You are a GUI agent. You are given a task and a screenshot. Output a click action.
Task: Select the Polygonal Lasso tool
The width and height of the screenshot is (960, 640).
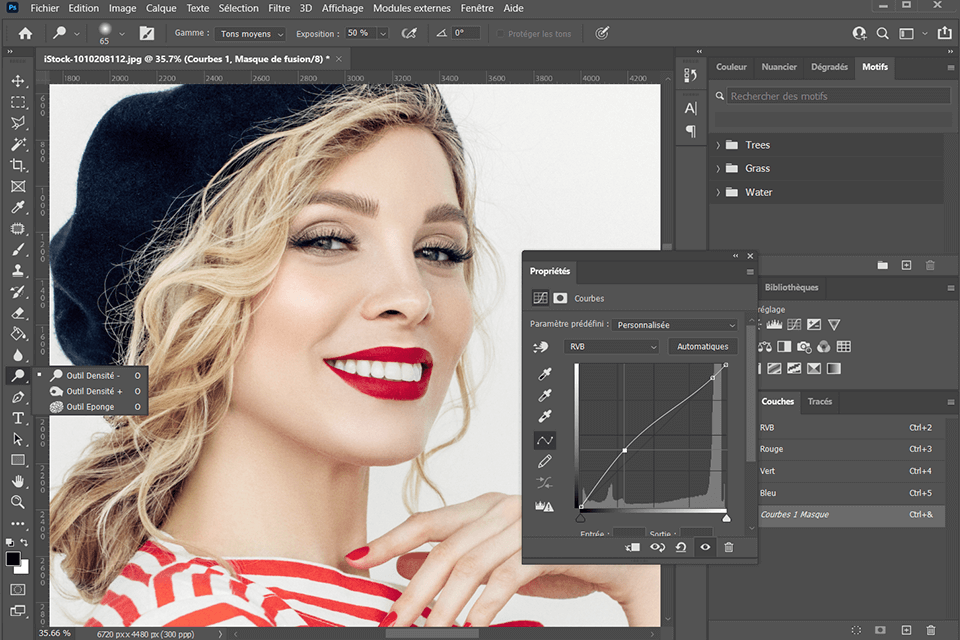18,123
